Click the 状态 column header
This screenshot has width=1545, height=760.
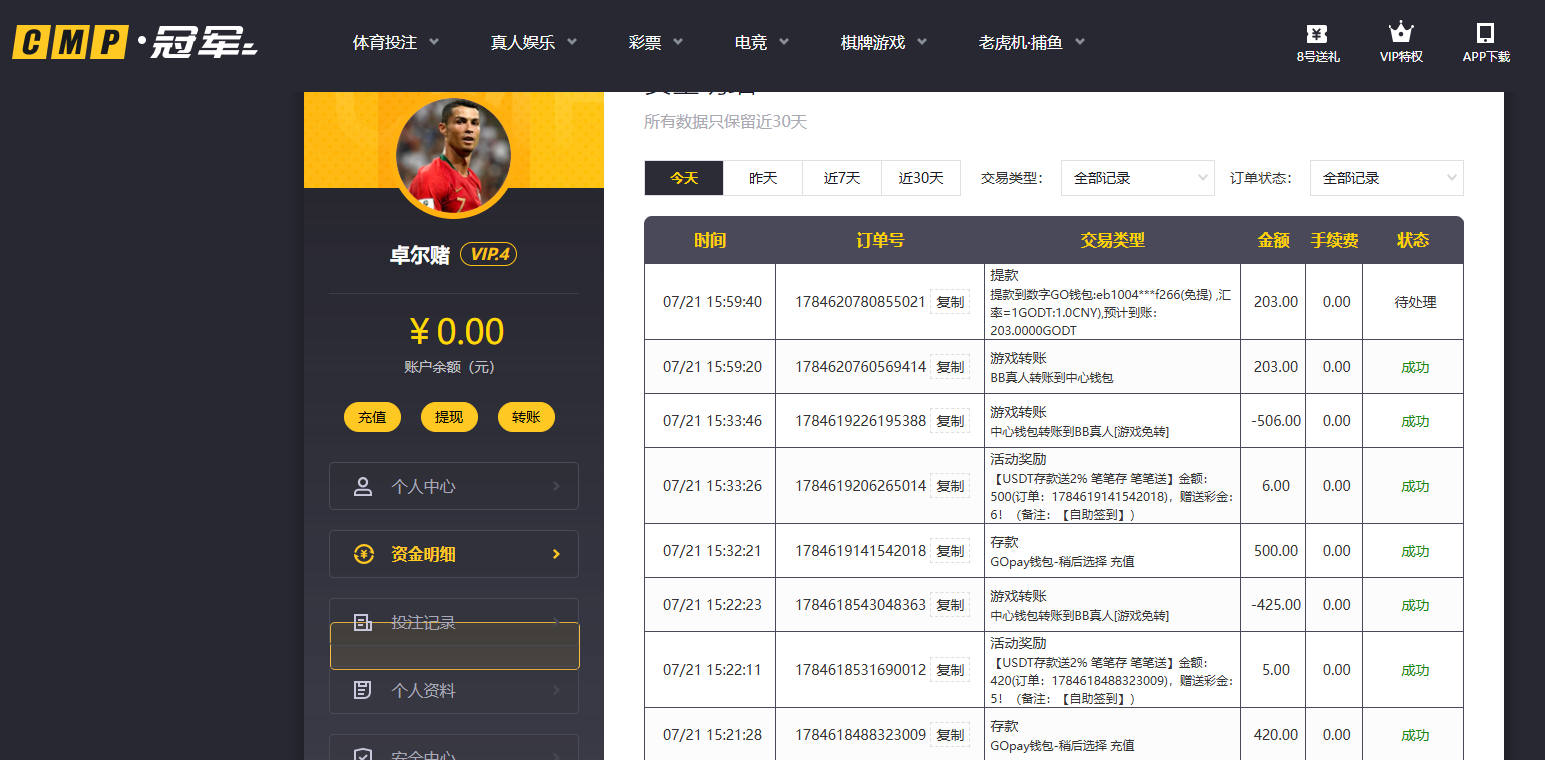(x=1413, y=240)
